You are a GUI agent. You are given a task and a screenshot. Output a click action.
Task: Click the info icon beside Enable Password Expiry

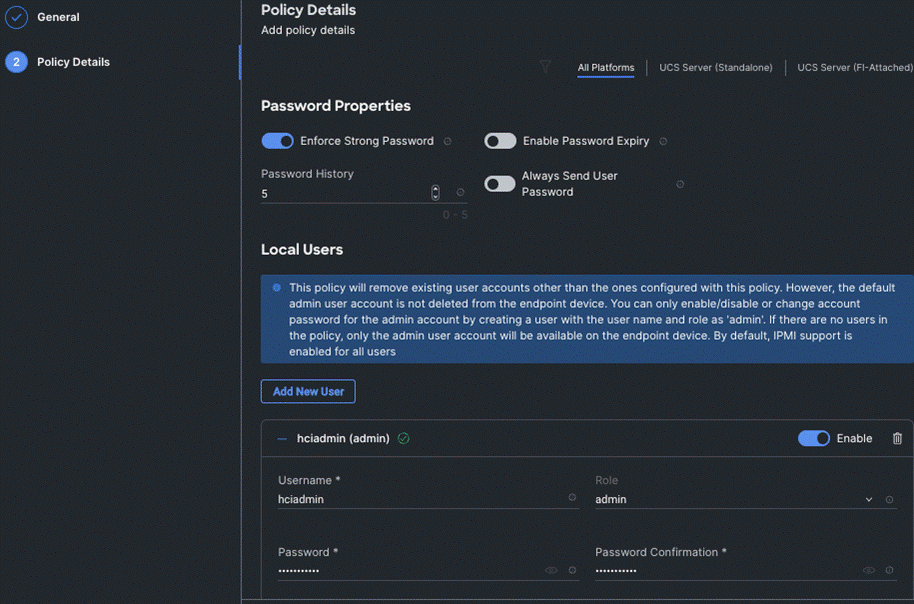click(x=662, y=141)
